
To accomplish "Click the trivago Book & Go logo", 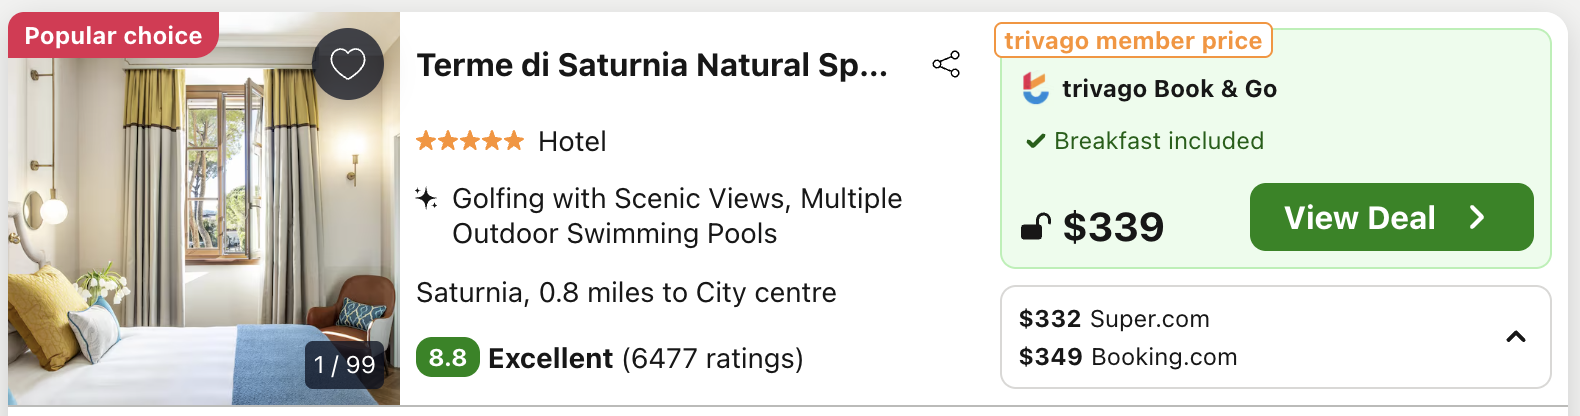I will tap(1036, 88).
